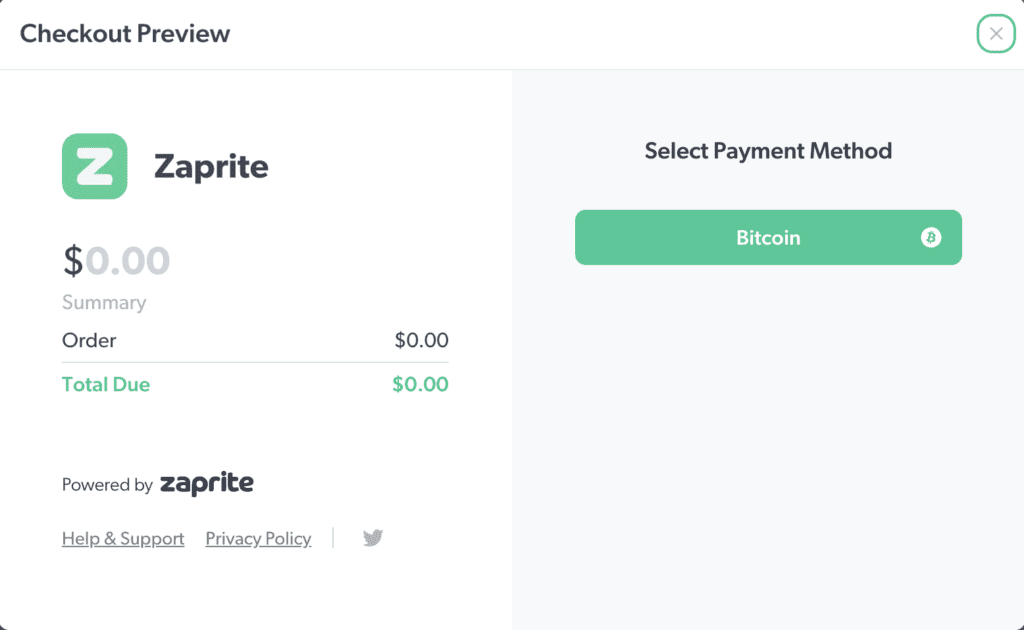The width and height of the screenshot is (1024, 630).
Task: Click the vertical separator beside Privacy Policy
Action: 333,538
